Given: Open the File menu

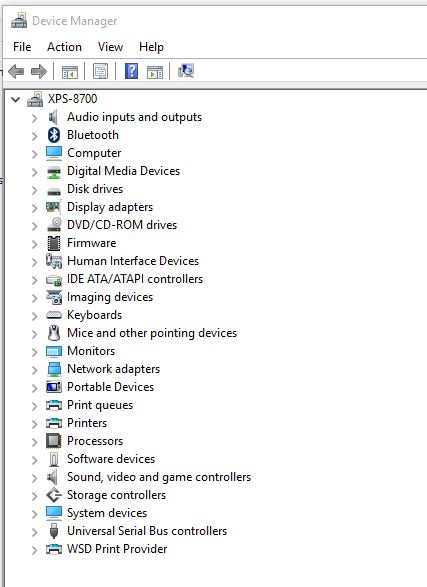Looking at the screenshot, I should tap(22, 47).
